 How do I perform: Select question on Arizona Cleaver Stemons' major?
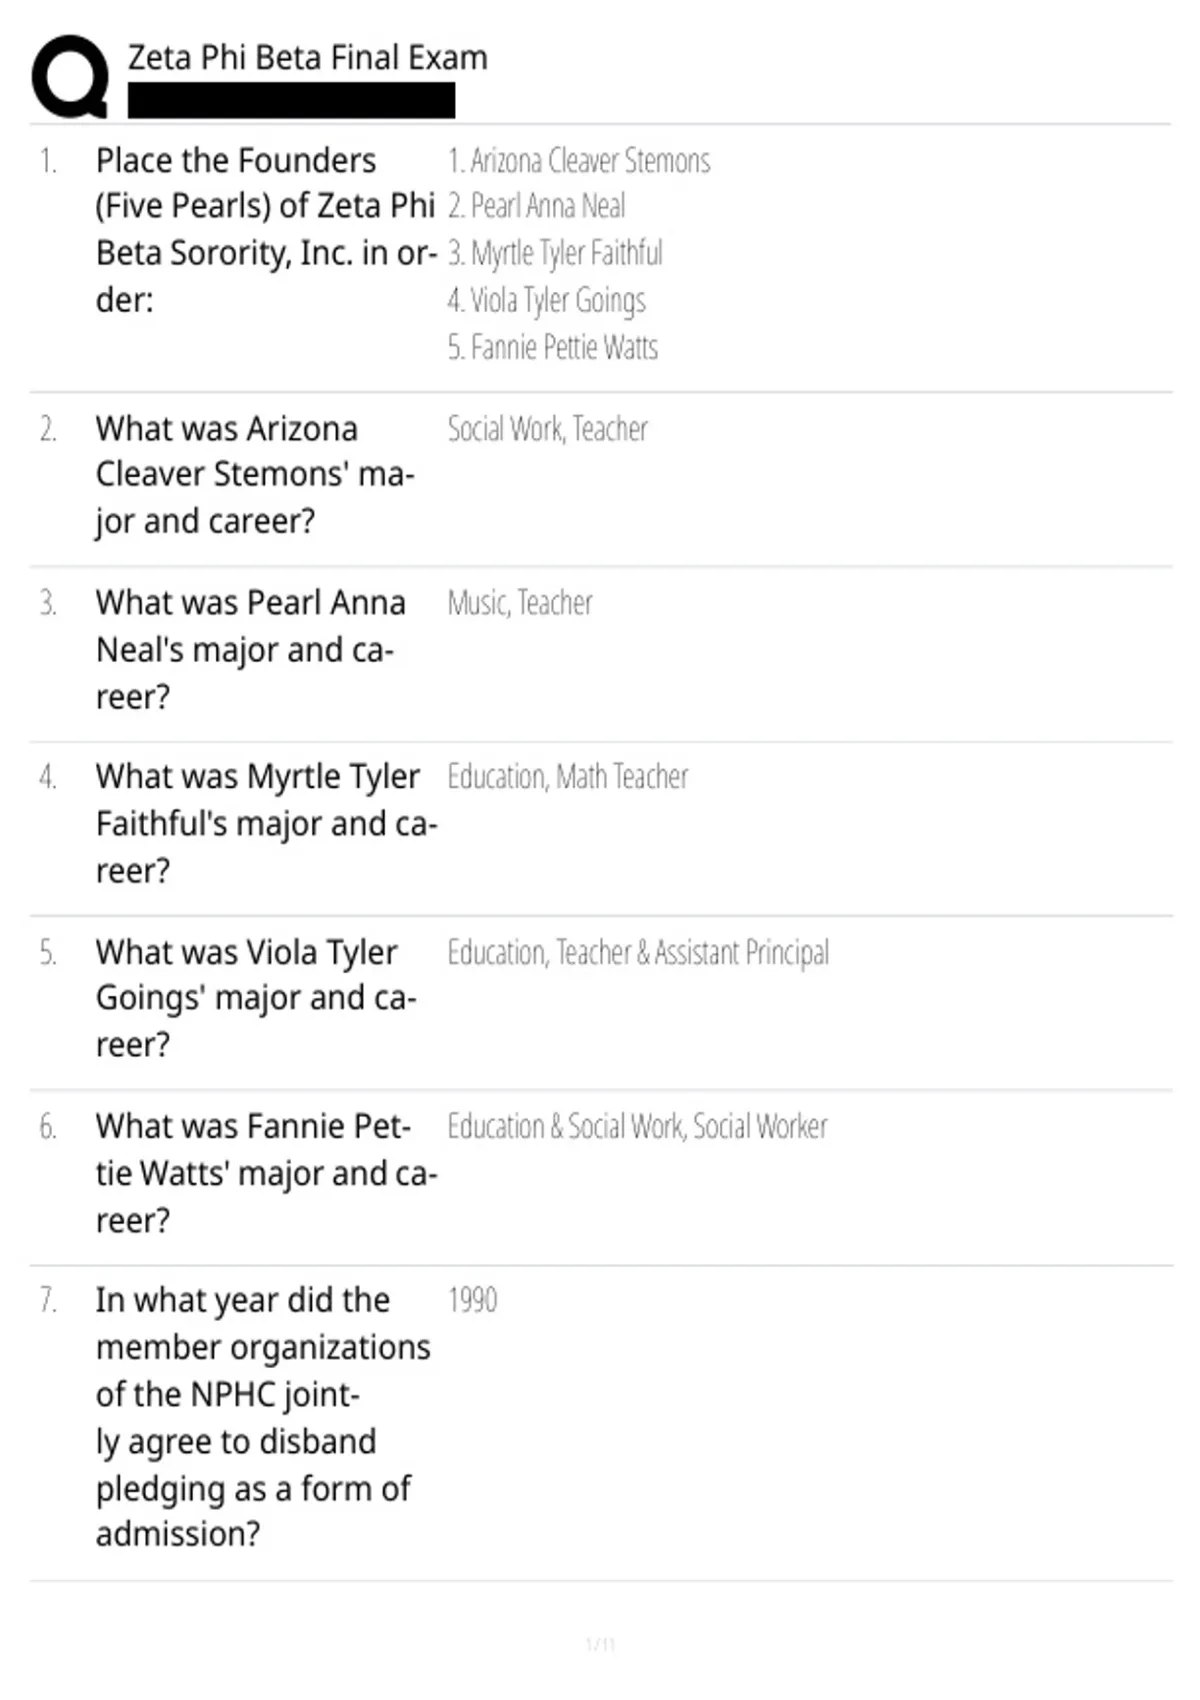pyautogui.click(x=255, y=475)
